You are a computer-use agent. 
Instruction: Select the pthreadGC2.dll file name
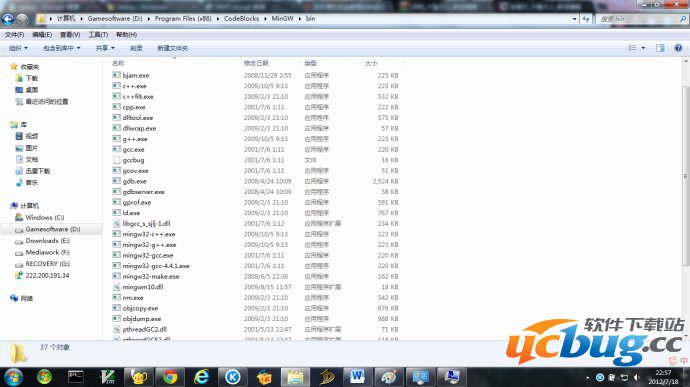click(145, 329)
